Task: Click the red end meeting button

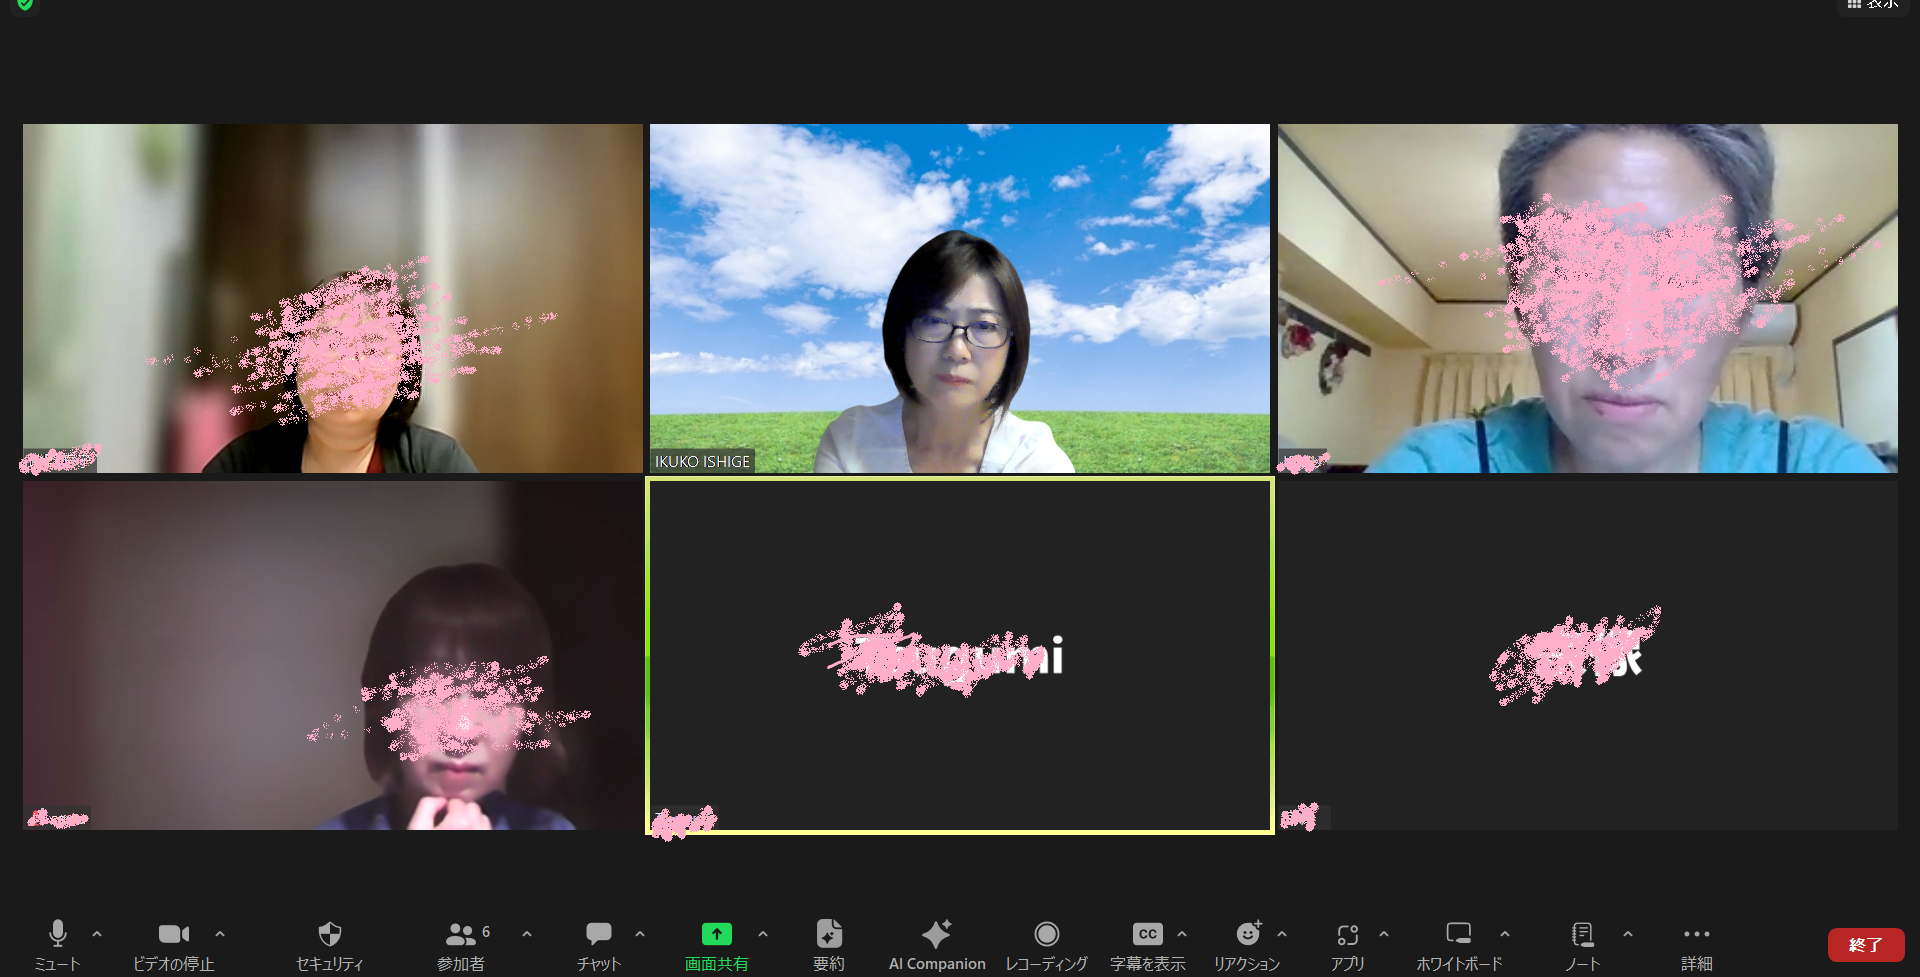Action: point(1865,944)
